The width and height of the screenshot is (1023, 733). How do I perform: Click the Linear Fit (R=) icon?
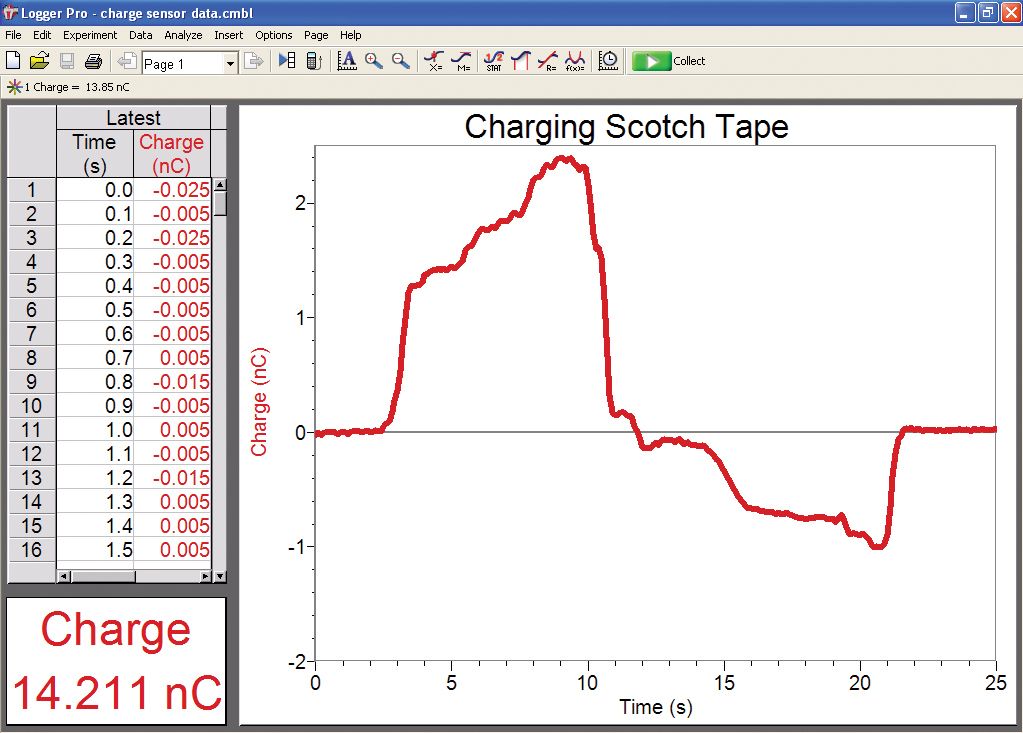coord(547,61)
